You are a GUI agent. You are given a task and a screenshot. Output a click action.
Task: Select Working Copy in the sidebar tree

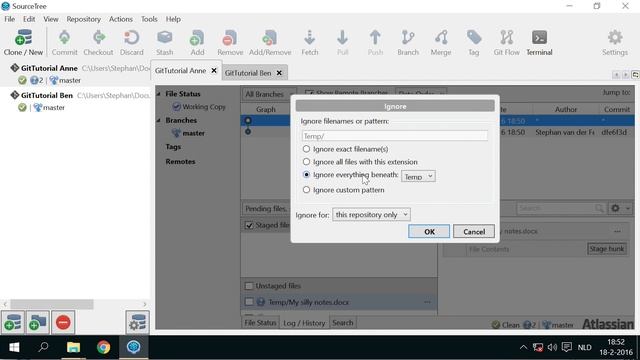coord(199,107)
